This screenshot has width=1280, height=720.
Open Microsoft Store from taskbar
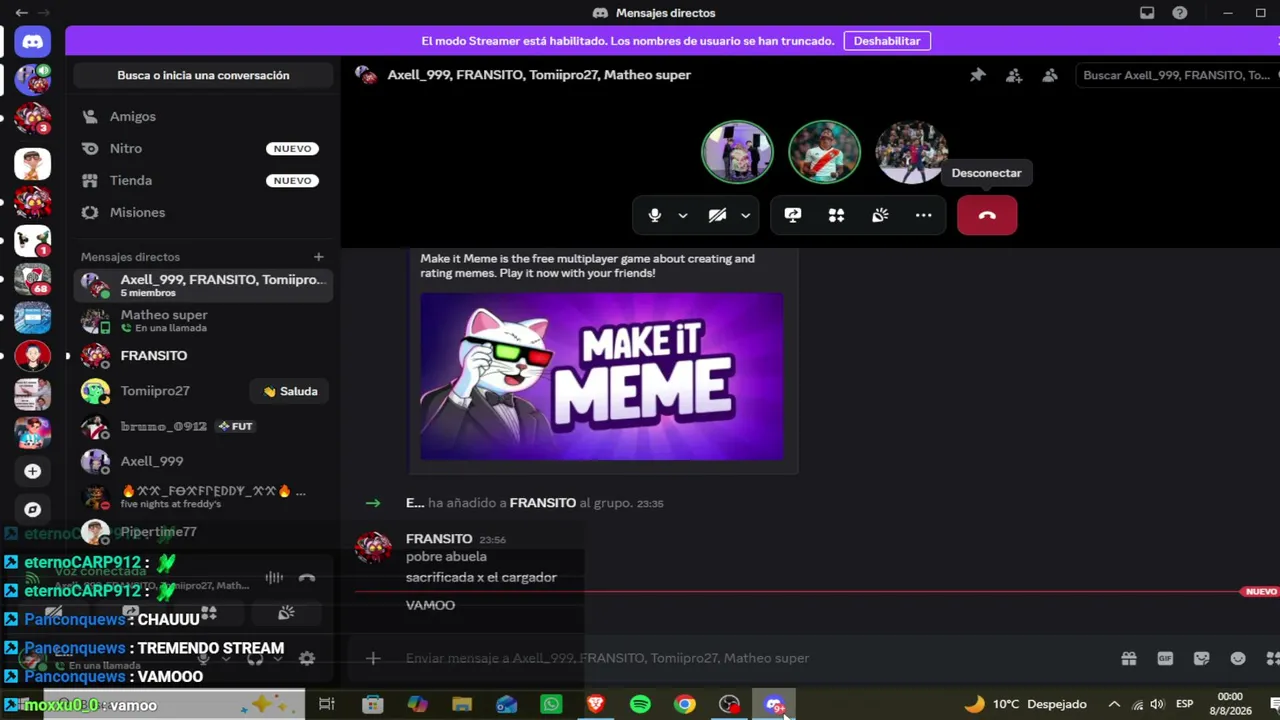click(x=373, y=704)
